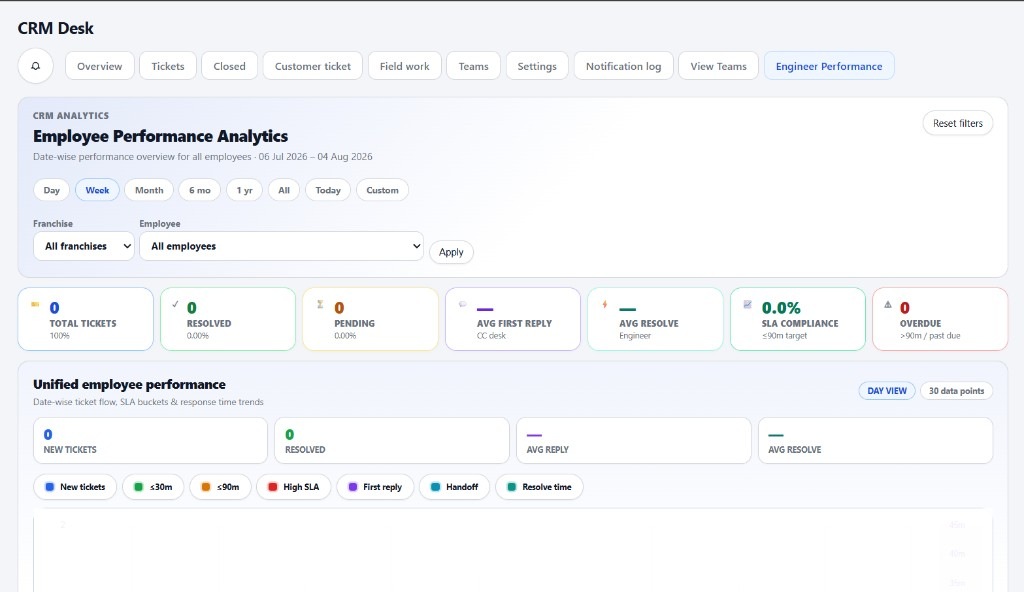Choose the 6 mo range filter
The height and width of the screenshot is (592, 1024).
point(200,190)
